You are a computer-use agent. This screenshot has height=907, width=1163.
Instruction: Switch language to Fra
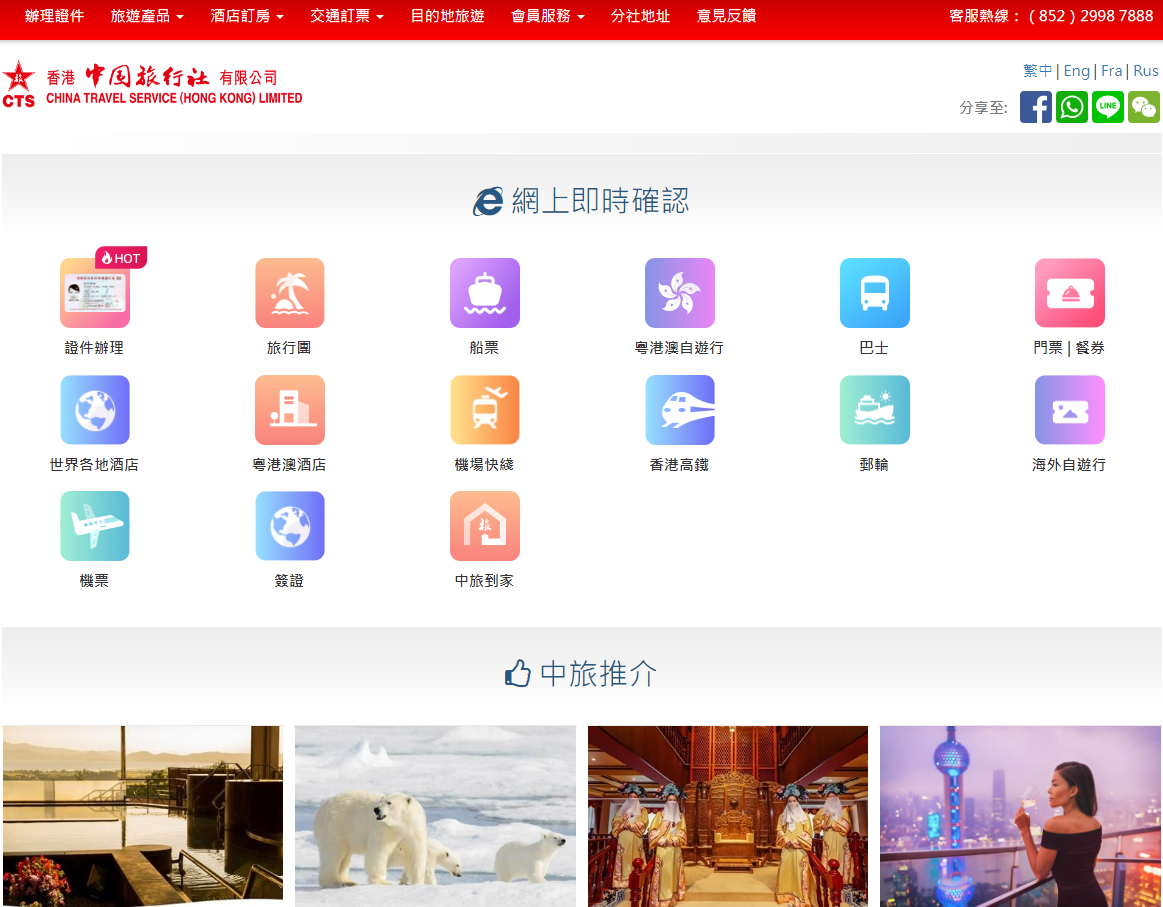pyautogui.click(x=1111, y=70)
